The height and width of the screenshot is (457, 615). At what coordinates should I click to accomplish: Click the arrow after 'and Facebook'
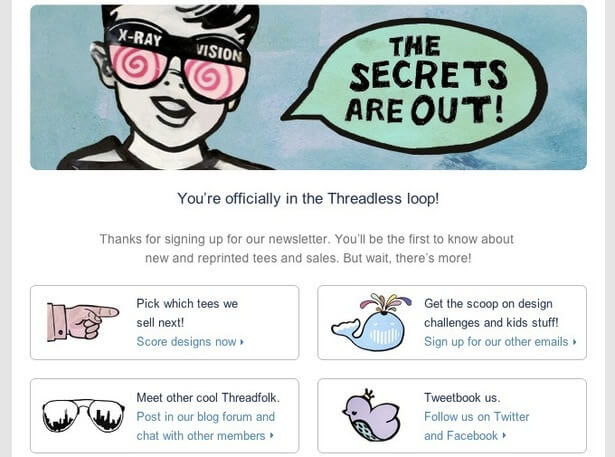504,436
